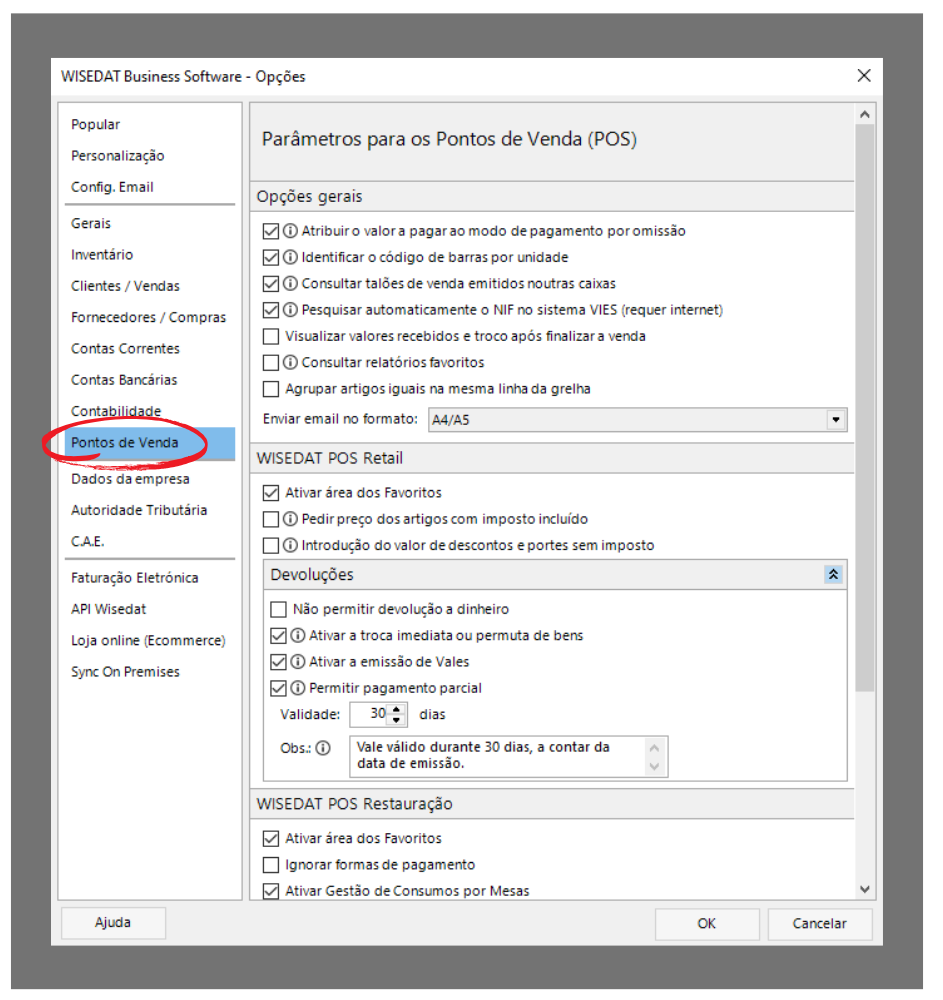
Task: Enable Consultar relatórios favoritos checkbox
Action: click(x=271, y=362)
